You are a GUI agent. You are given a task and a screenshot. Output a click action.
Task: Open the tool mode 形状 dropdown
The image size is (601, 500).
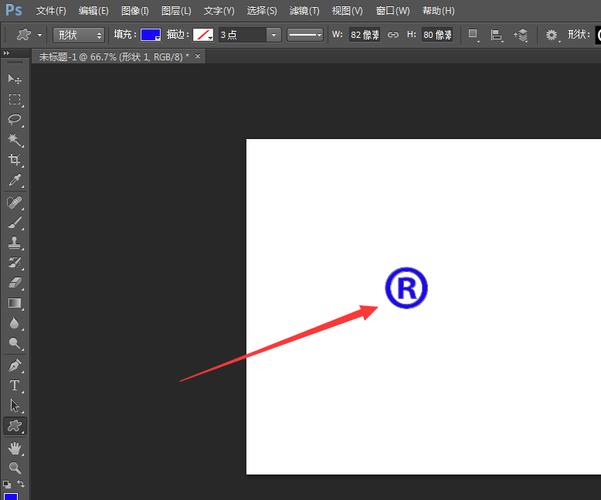pyautogui.click(x=79, y=35)
